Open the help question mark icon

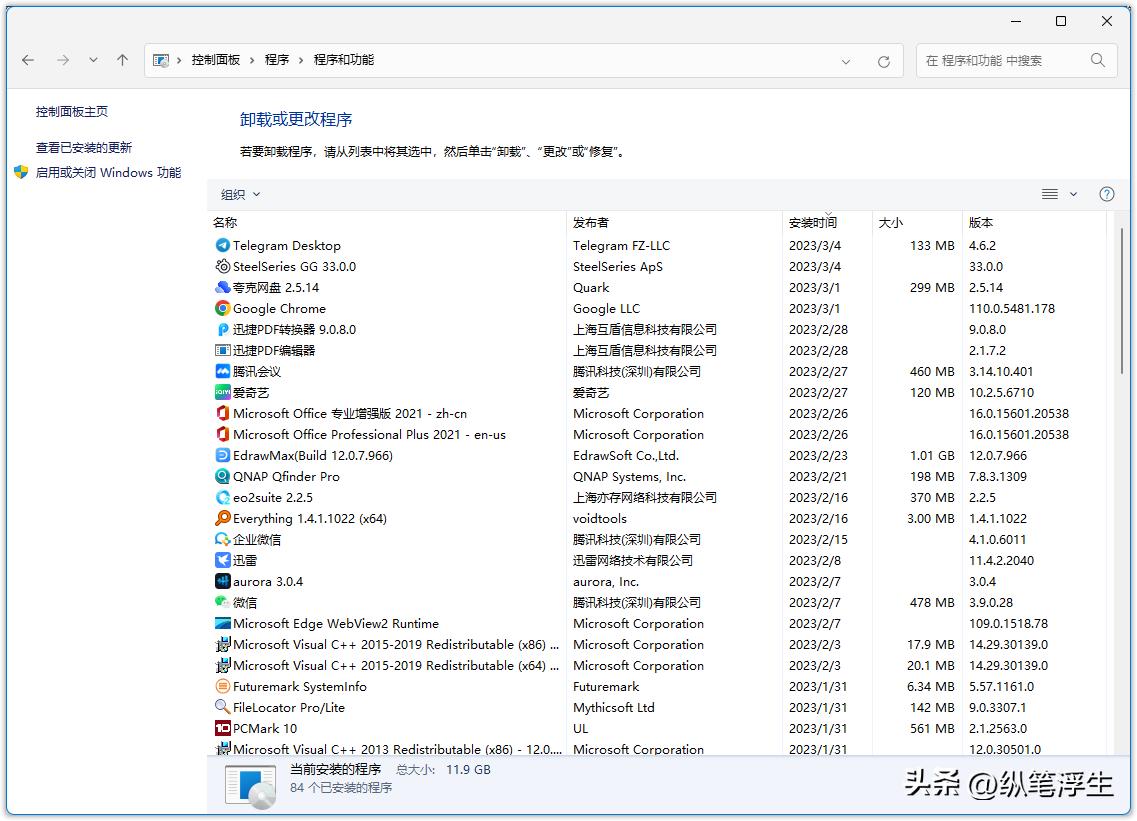[1106, 194]
